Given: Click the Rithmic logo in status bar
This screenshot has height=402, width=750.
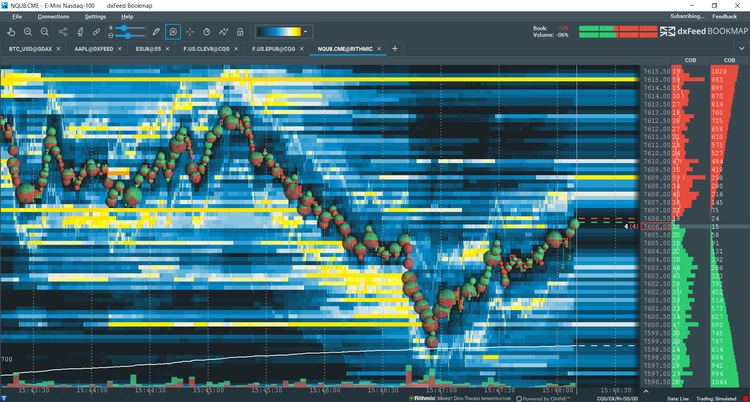Looking at the screenshot, I should pyautogui.click(x=461, y=398).
